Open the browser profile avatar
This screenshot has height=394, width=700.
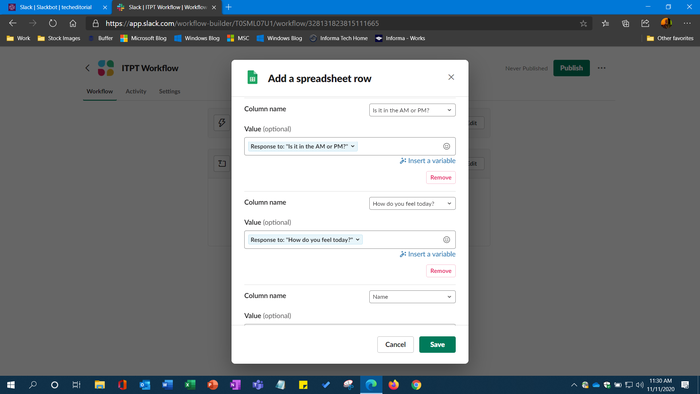click(x=666, y=23)
